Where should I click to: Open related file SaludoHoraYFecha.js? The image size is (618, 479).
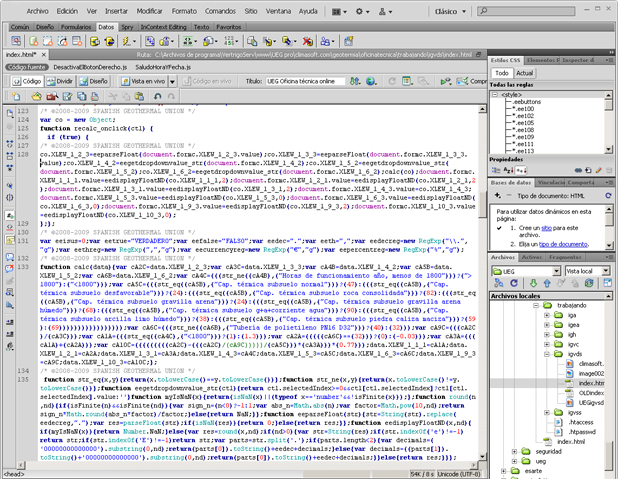point(163,67)
